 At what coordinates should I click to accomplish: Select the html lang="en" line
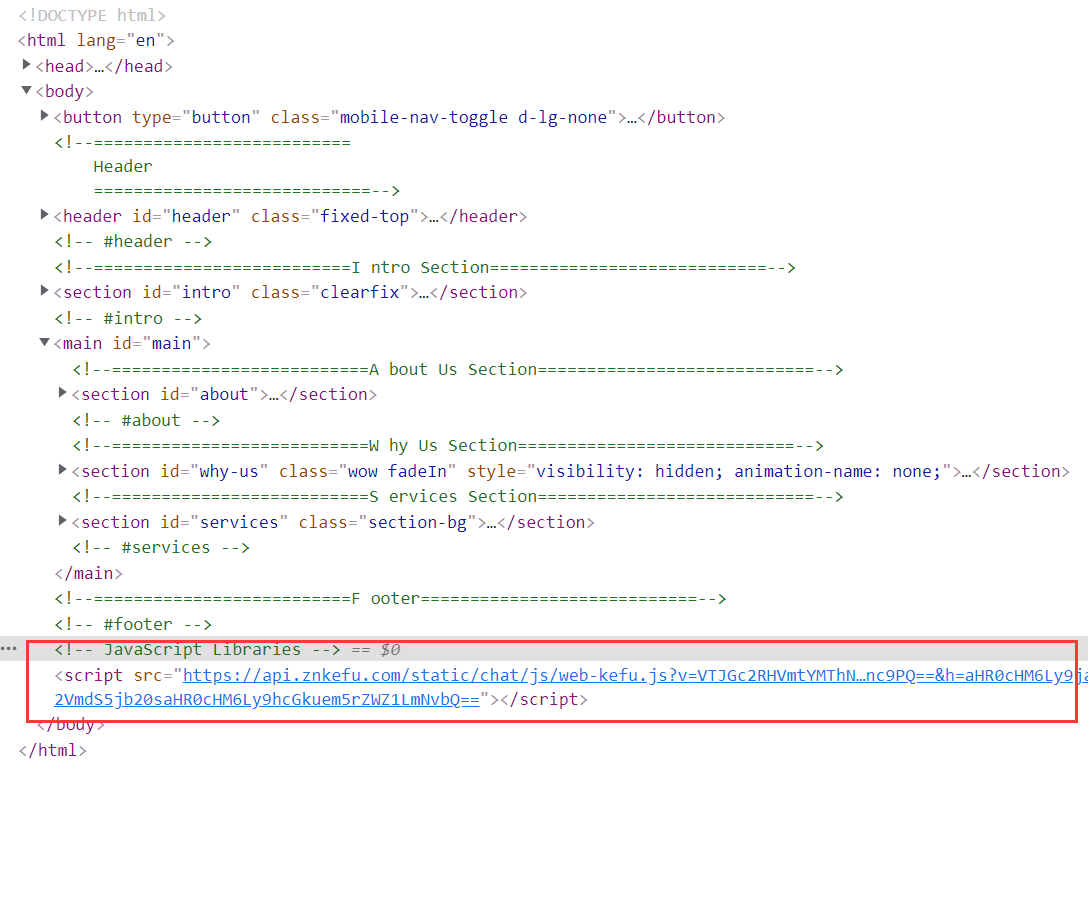click(x=96, y=40)
